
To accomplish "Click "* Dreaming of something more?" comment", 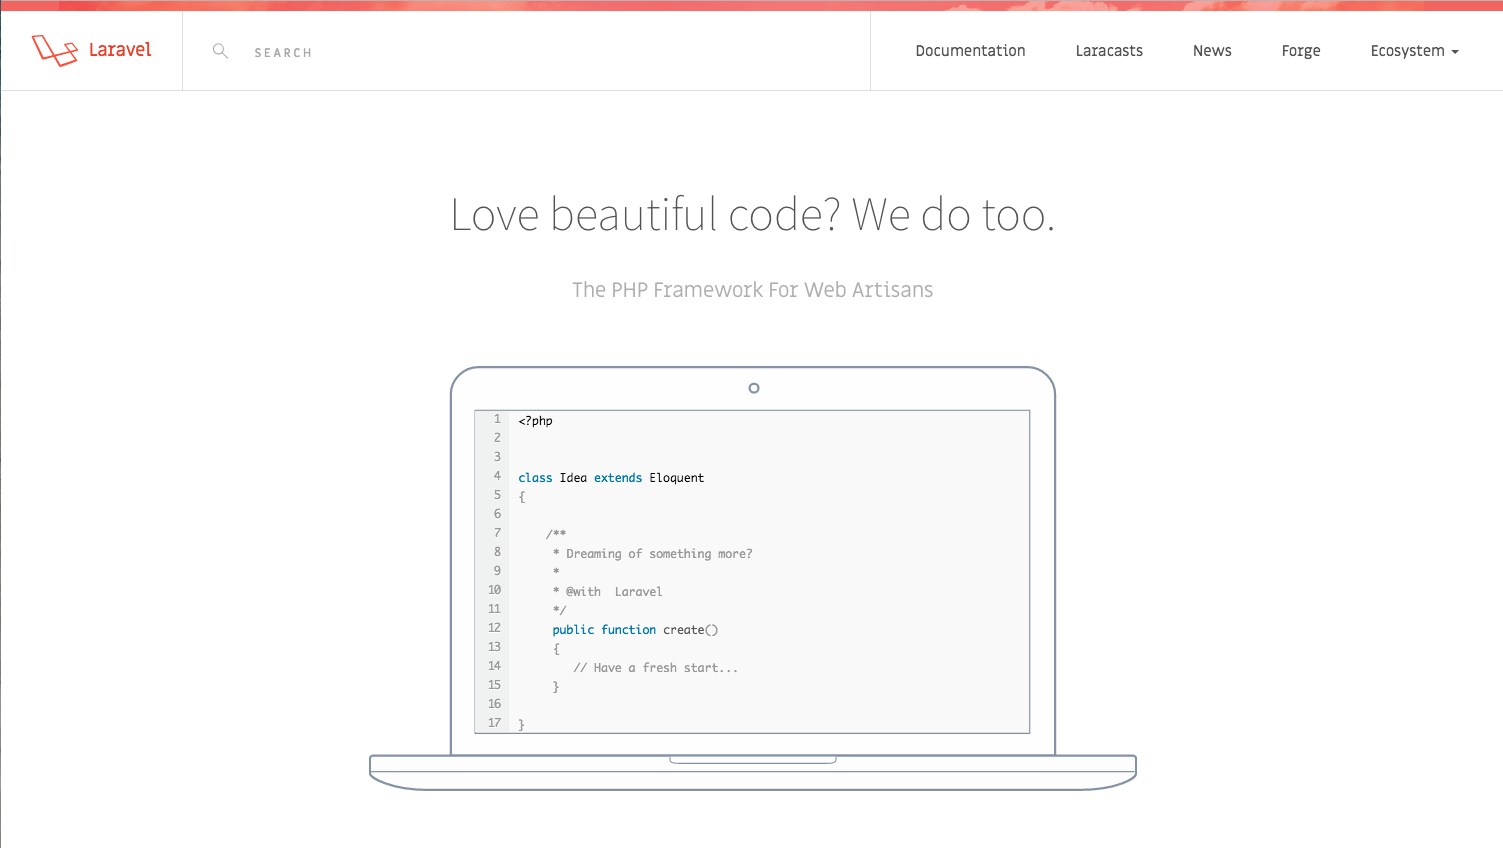I will coord(652,554).
